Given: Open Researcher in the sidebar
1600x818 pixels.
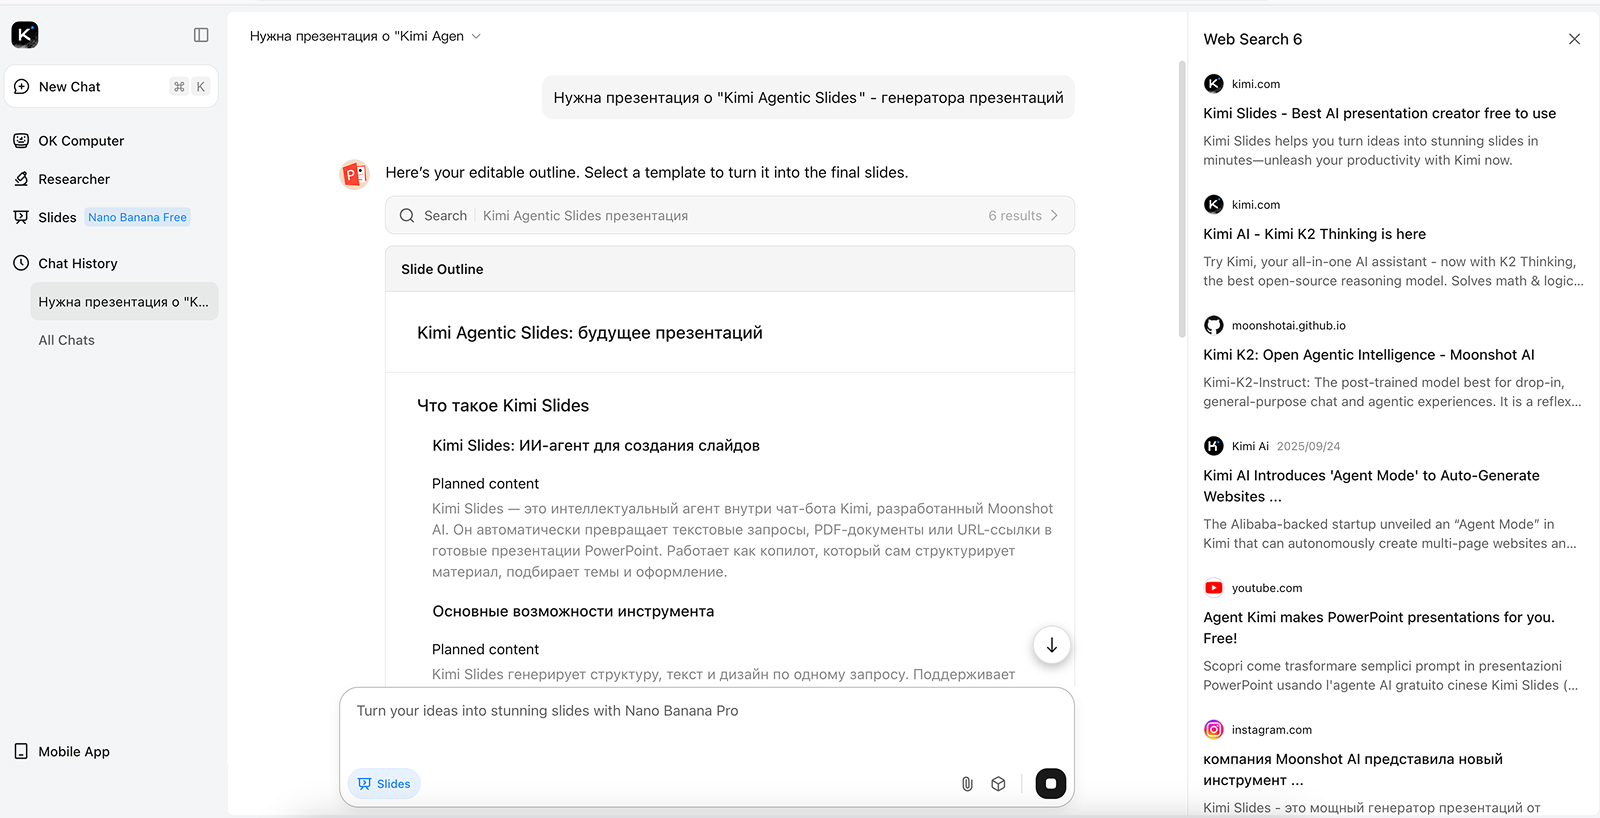Looking at the screenshot, I should tap(74, 179).
